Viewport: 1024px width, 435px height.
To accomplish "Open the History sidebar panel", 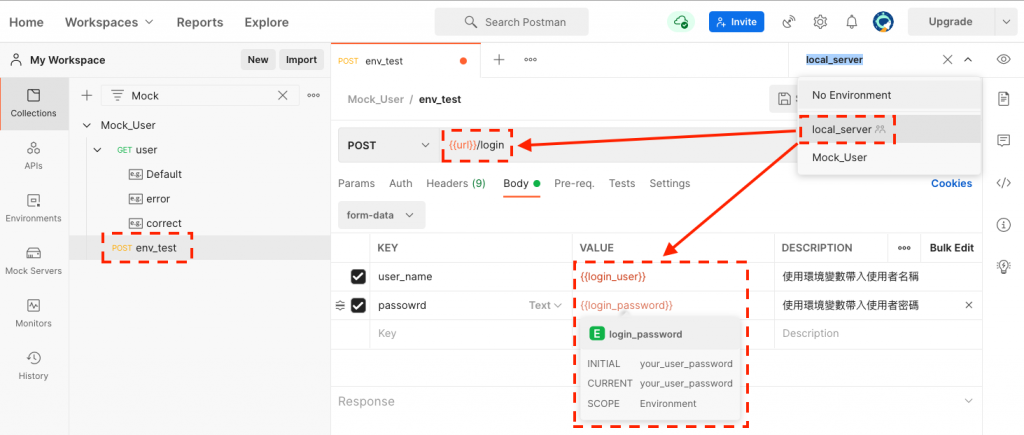I will [x=34, y=365].
